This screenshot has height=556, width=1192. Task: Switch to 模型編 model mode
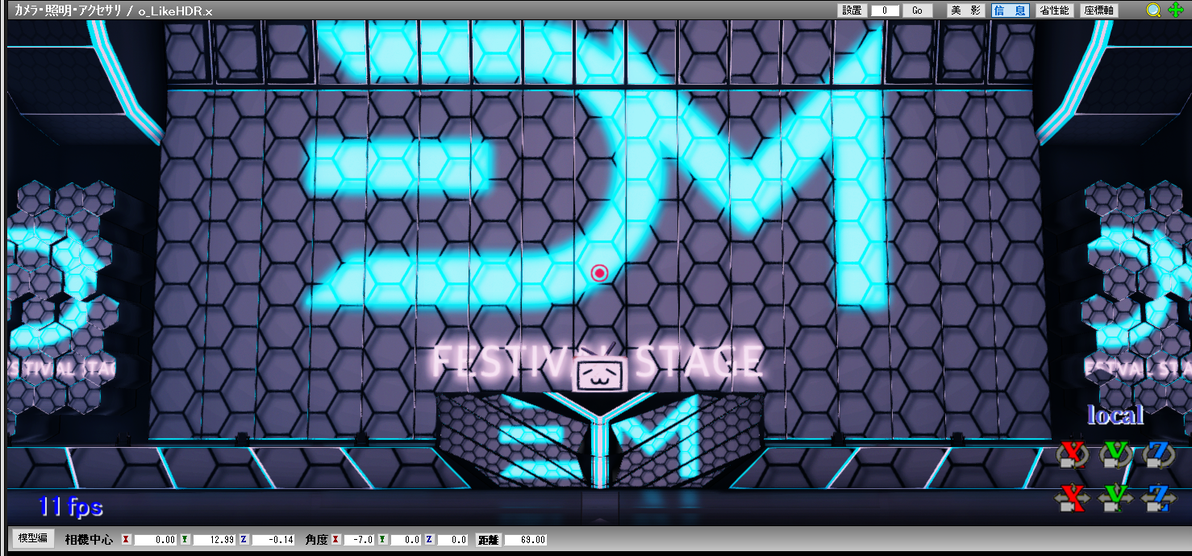32,539
